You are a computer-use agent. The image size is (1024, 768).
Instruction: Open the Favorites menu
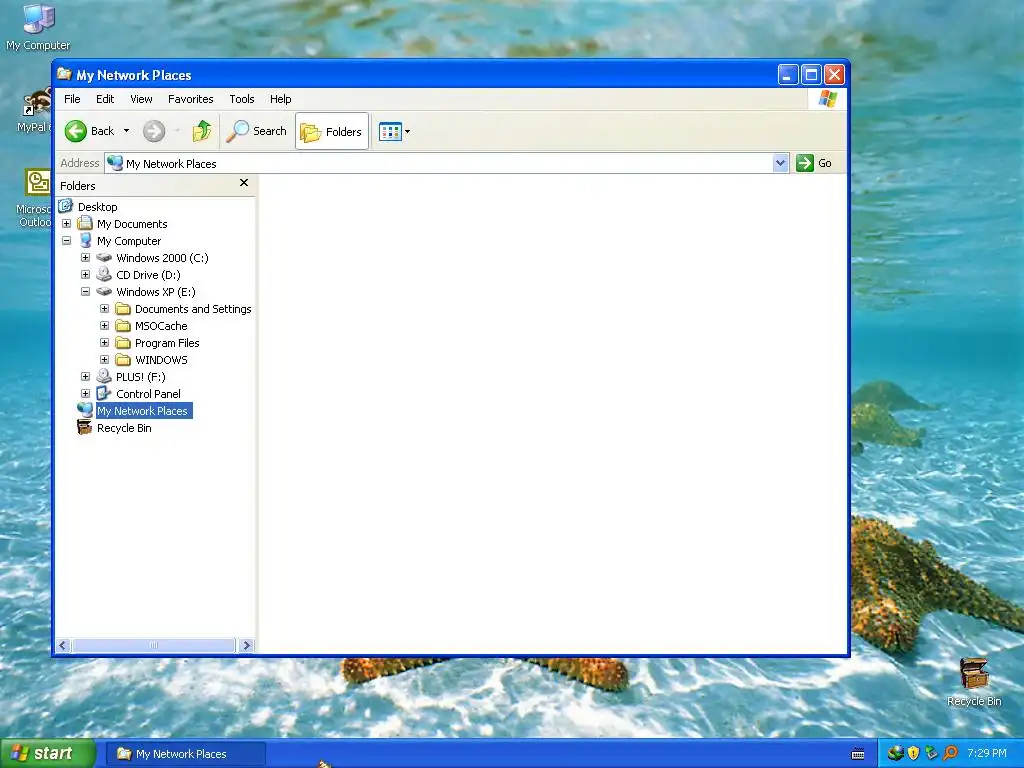pyautogui.click(x=191, y=99)
